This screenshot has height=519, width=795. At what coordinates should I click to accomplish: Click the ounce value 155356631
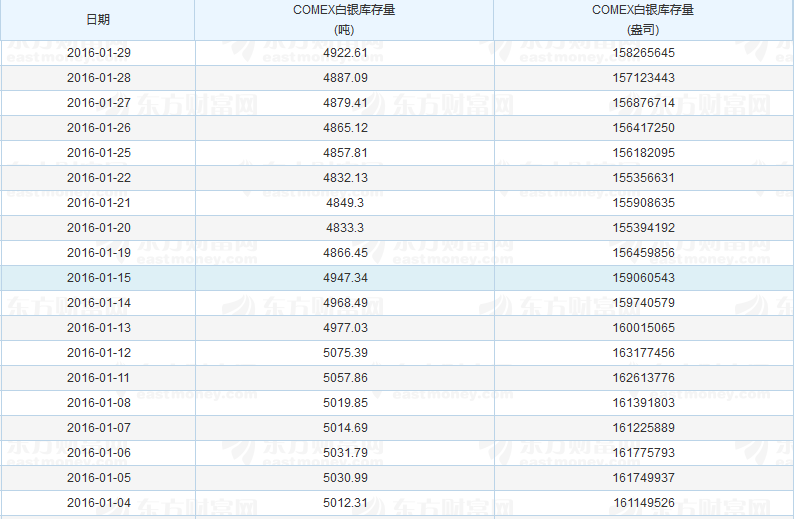(x=643, y=178)
